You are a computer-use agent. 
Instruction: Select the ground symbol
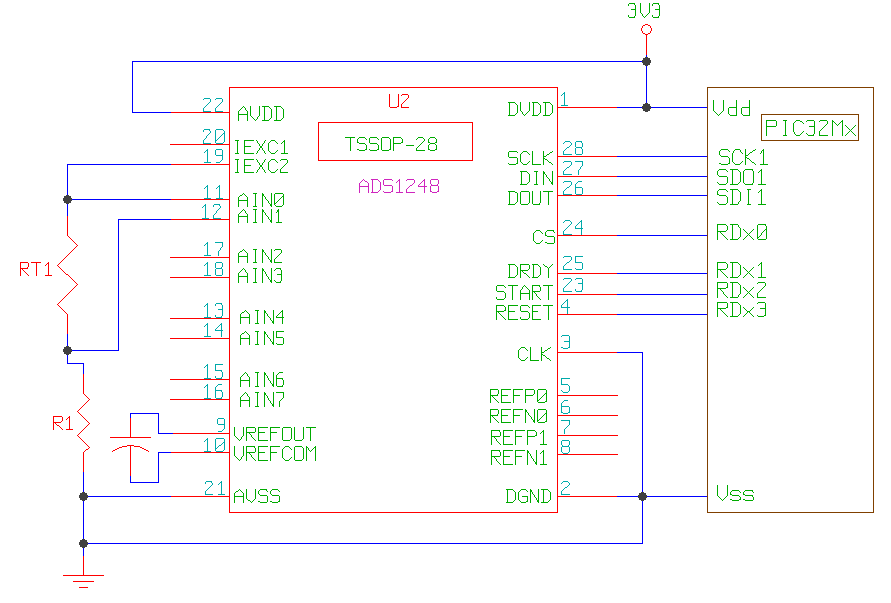pos(84,581)
